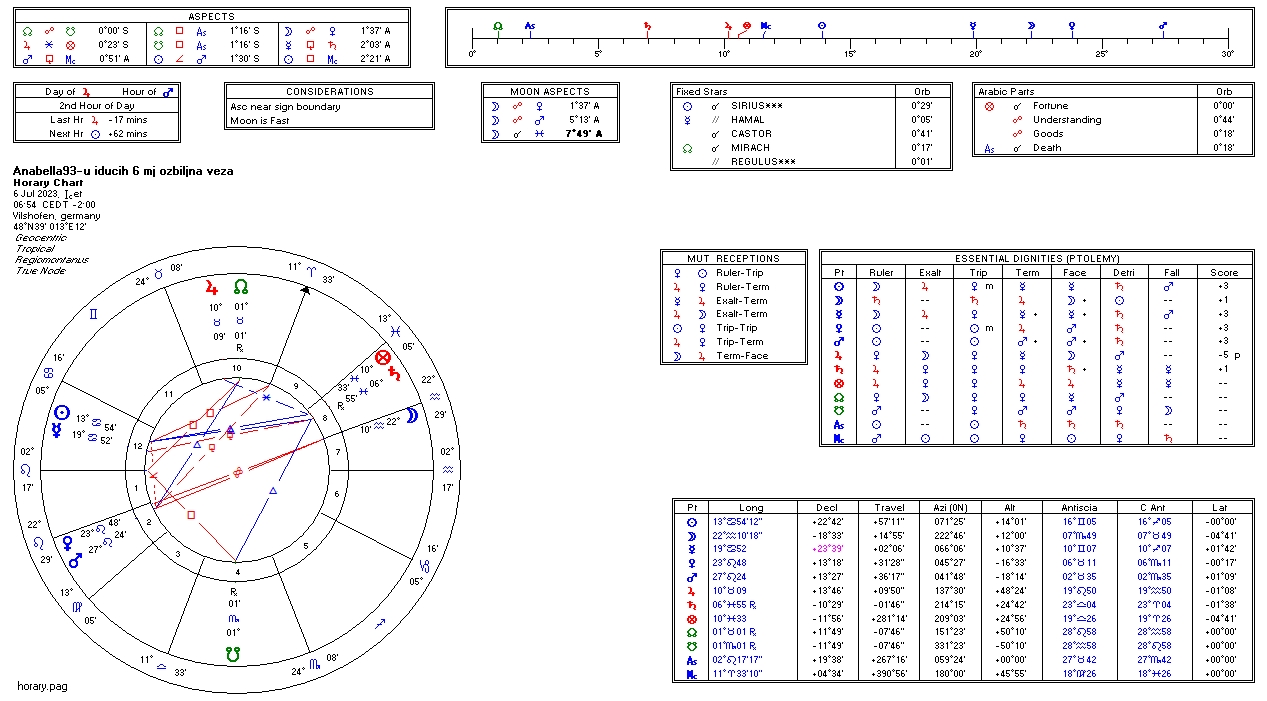Screen dimensions: 1267x701
Task: Click the chart title 'Anabella93-u iducih 6 mj ozbiljna veza'
Action: click(x=123, y=171)
